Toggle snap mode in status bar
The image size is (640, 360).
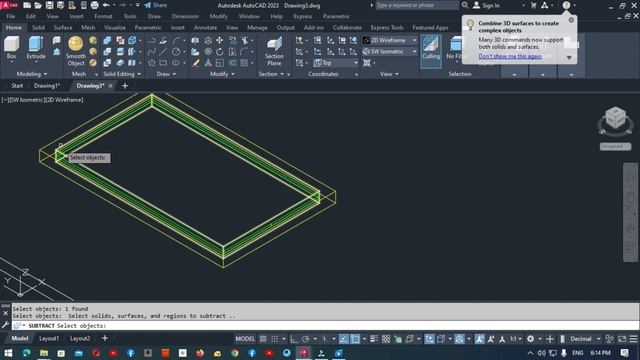275,339
